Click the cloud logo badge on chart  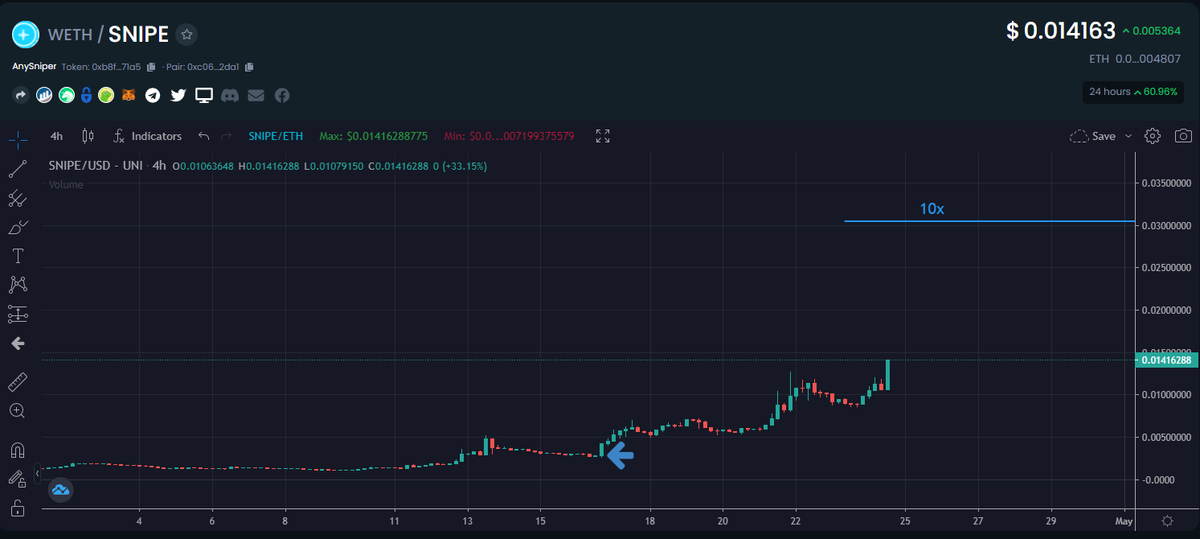coord(60,490)
